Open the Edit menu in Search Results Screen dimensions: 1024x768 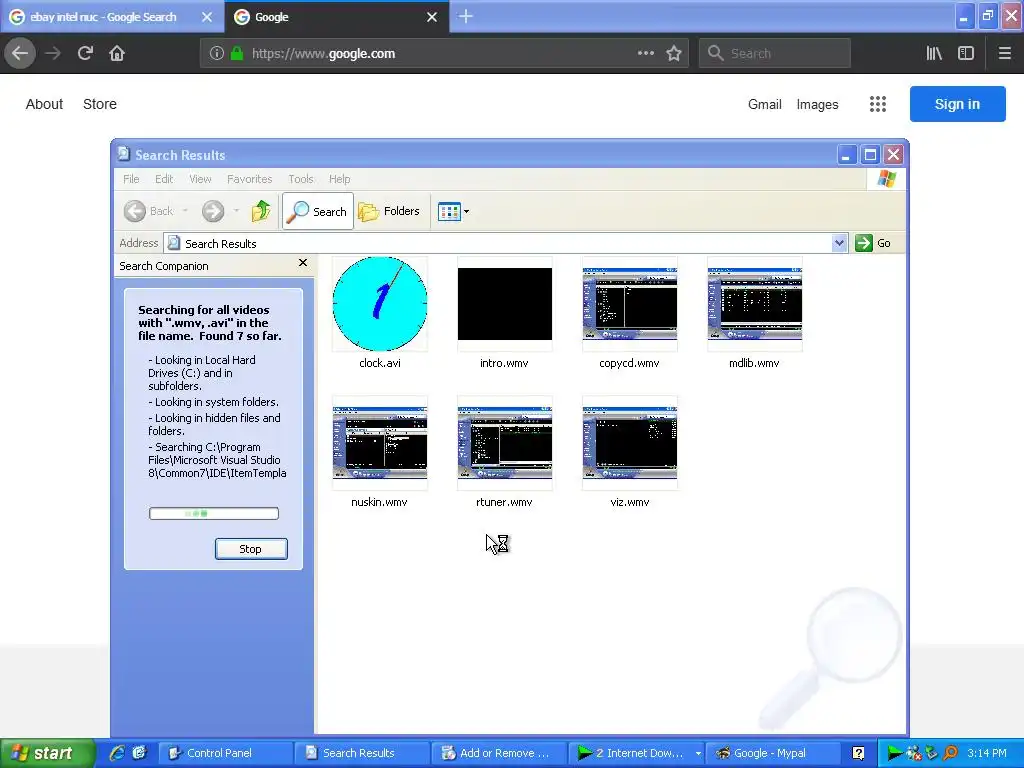[164, 179]
